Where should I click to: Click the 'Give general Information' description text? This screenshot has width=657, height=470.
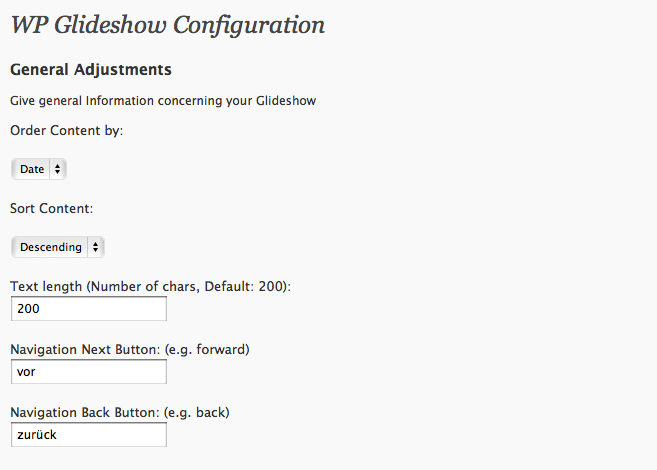coord(163,100)
